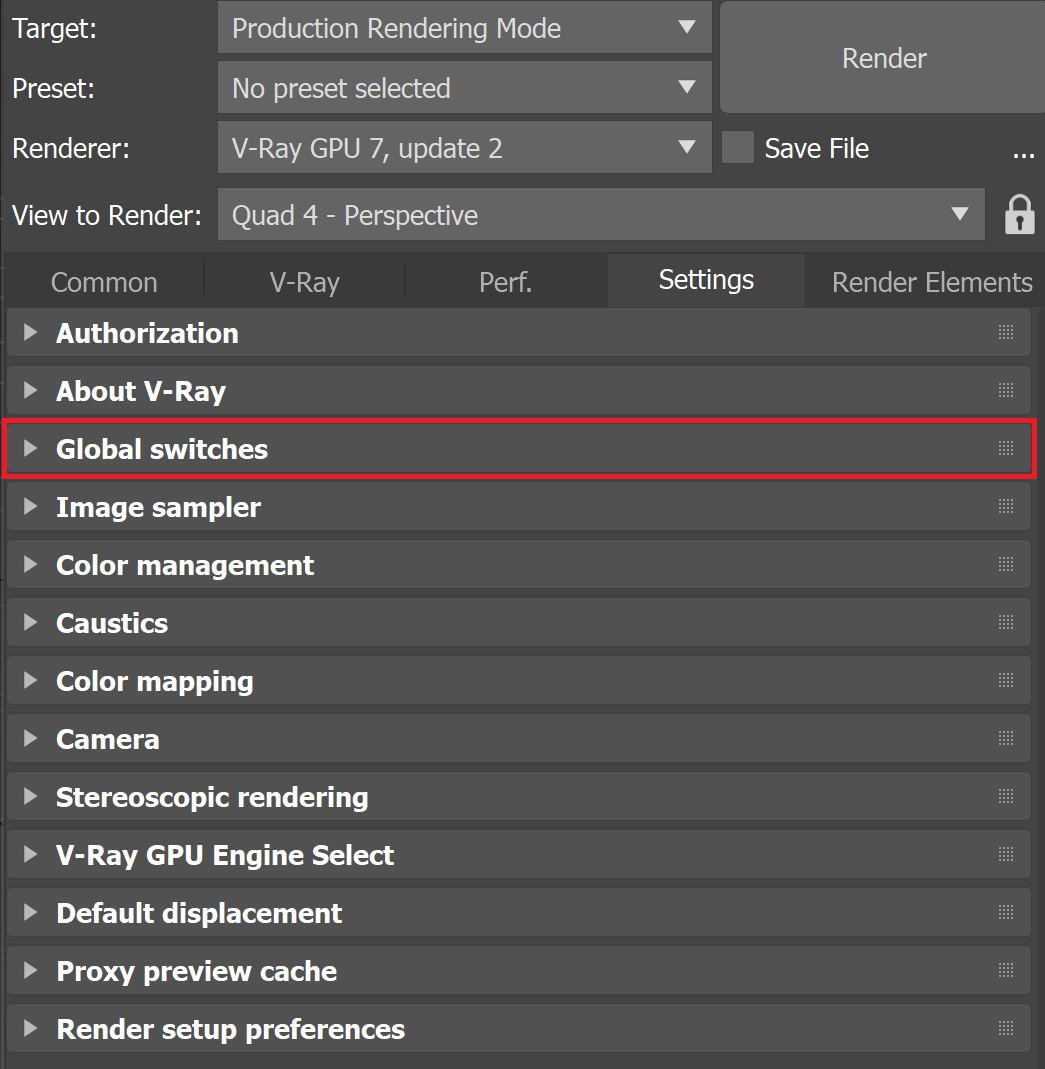Screen dimensions: 1045x1069
Task: Open the View to Render dropdown
Action: pyautogui.click(x=601, y=215)
